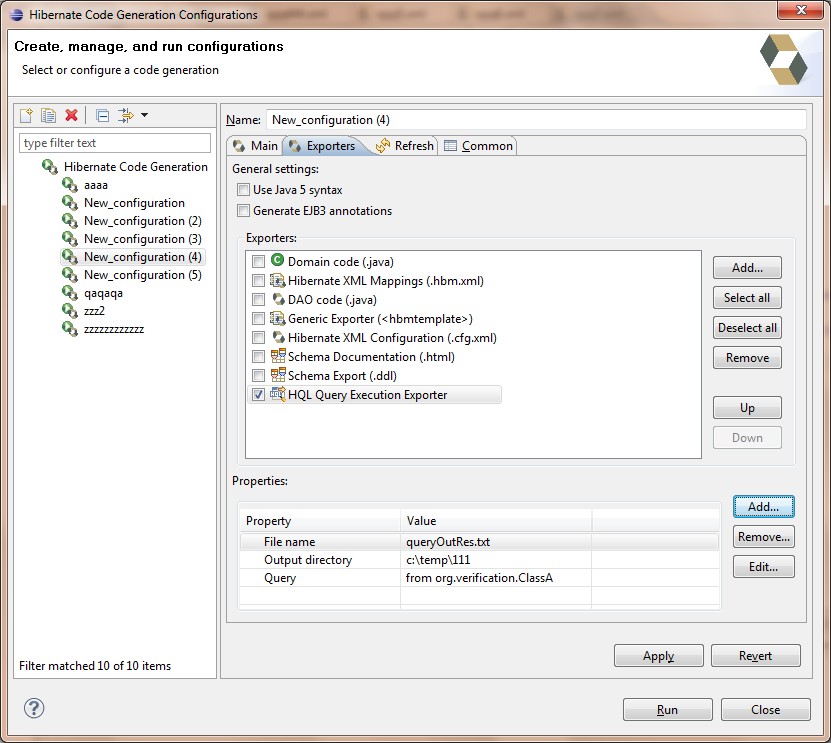Click the Revert button
Image resolution: width=831 pixels, height=743 pixels.
point(756,656)
